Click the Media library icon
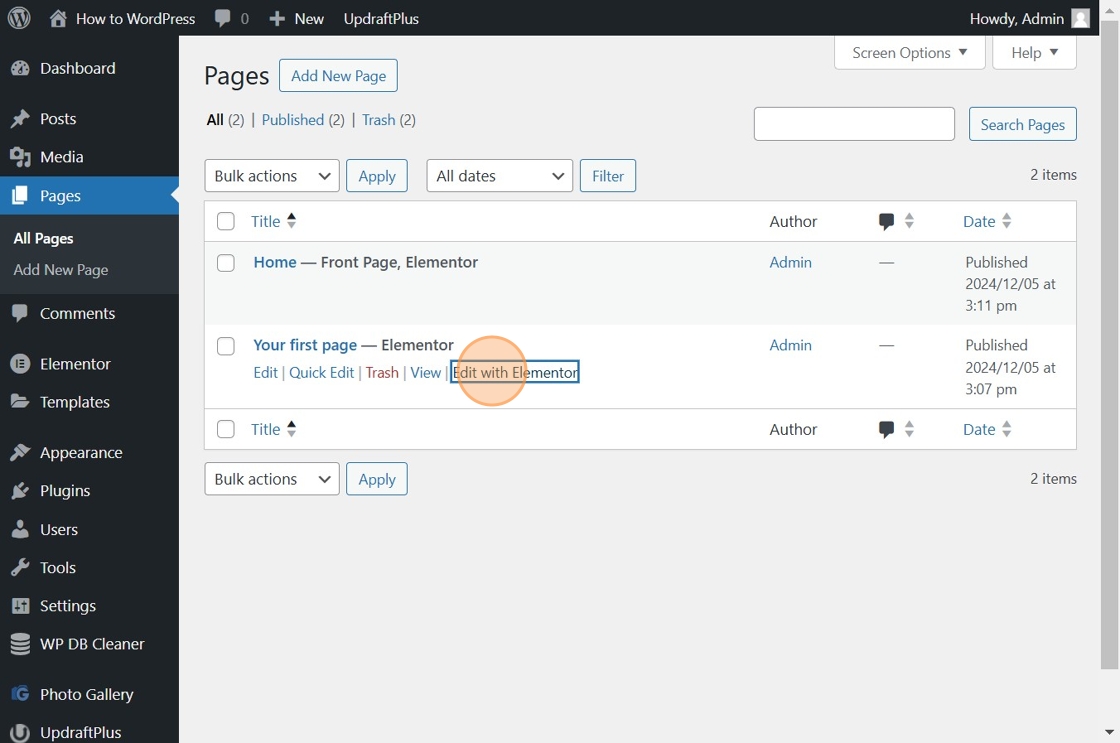1120x743 pixels. coord(20,157)
